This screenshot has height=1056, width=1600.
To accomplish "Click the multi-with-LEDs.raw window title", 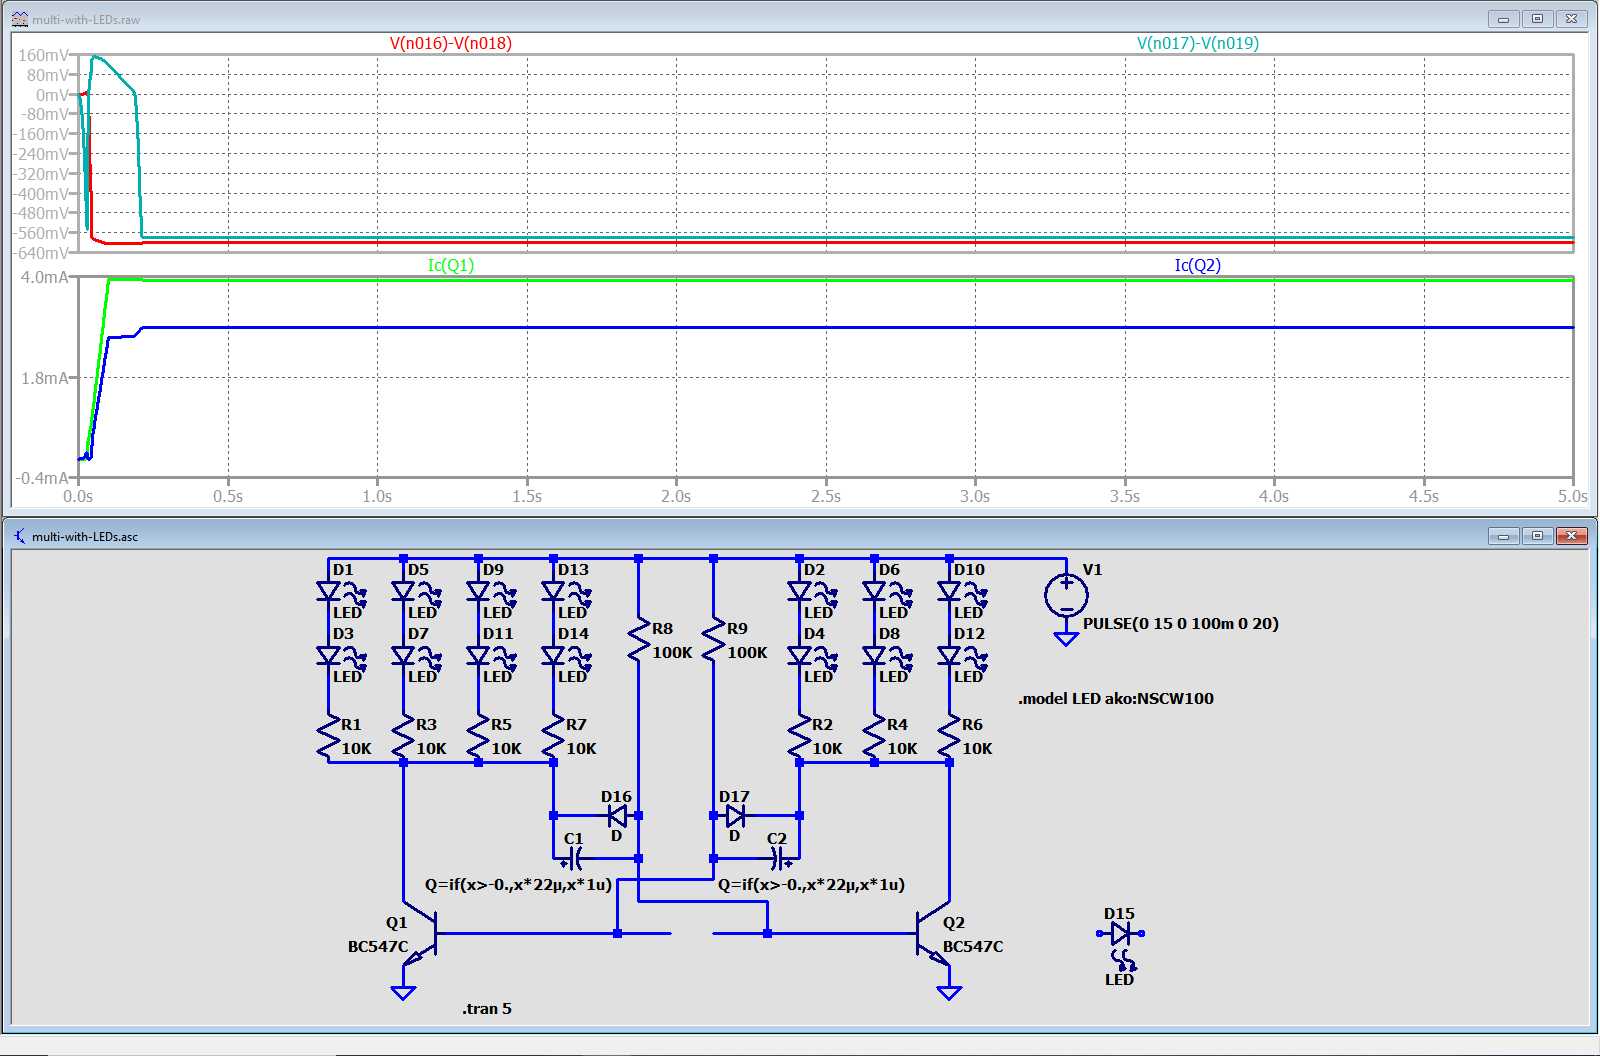I will click(86, 19).
